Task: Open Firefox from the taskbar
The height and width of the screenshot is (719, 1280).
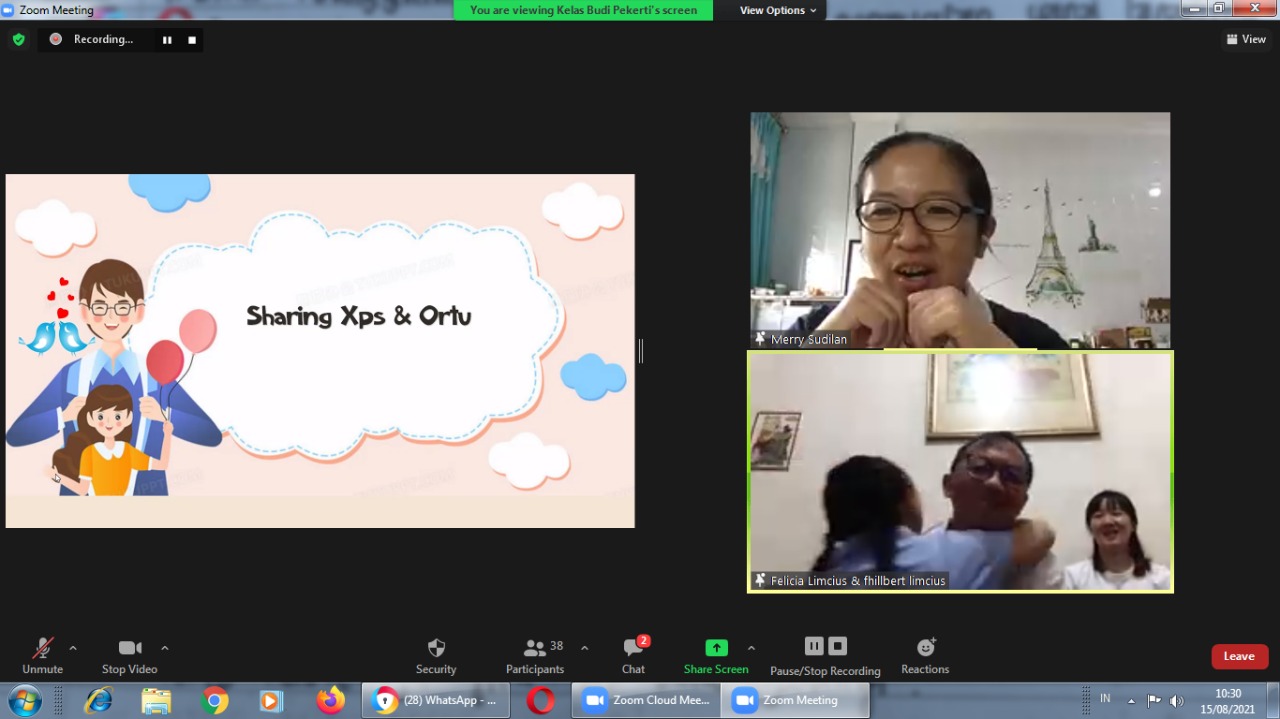Action: 330,701
